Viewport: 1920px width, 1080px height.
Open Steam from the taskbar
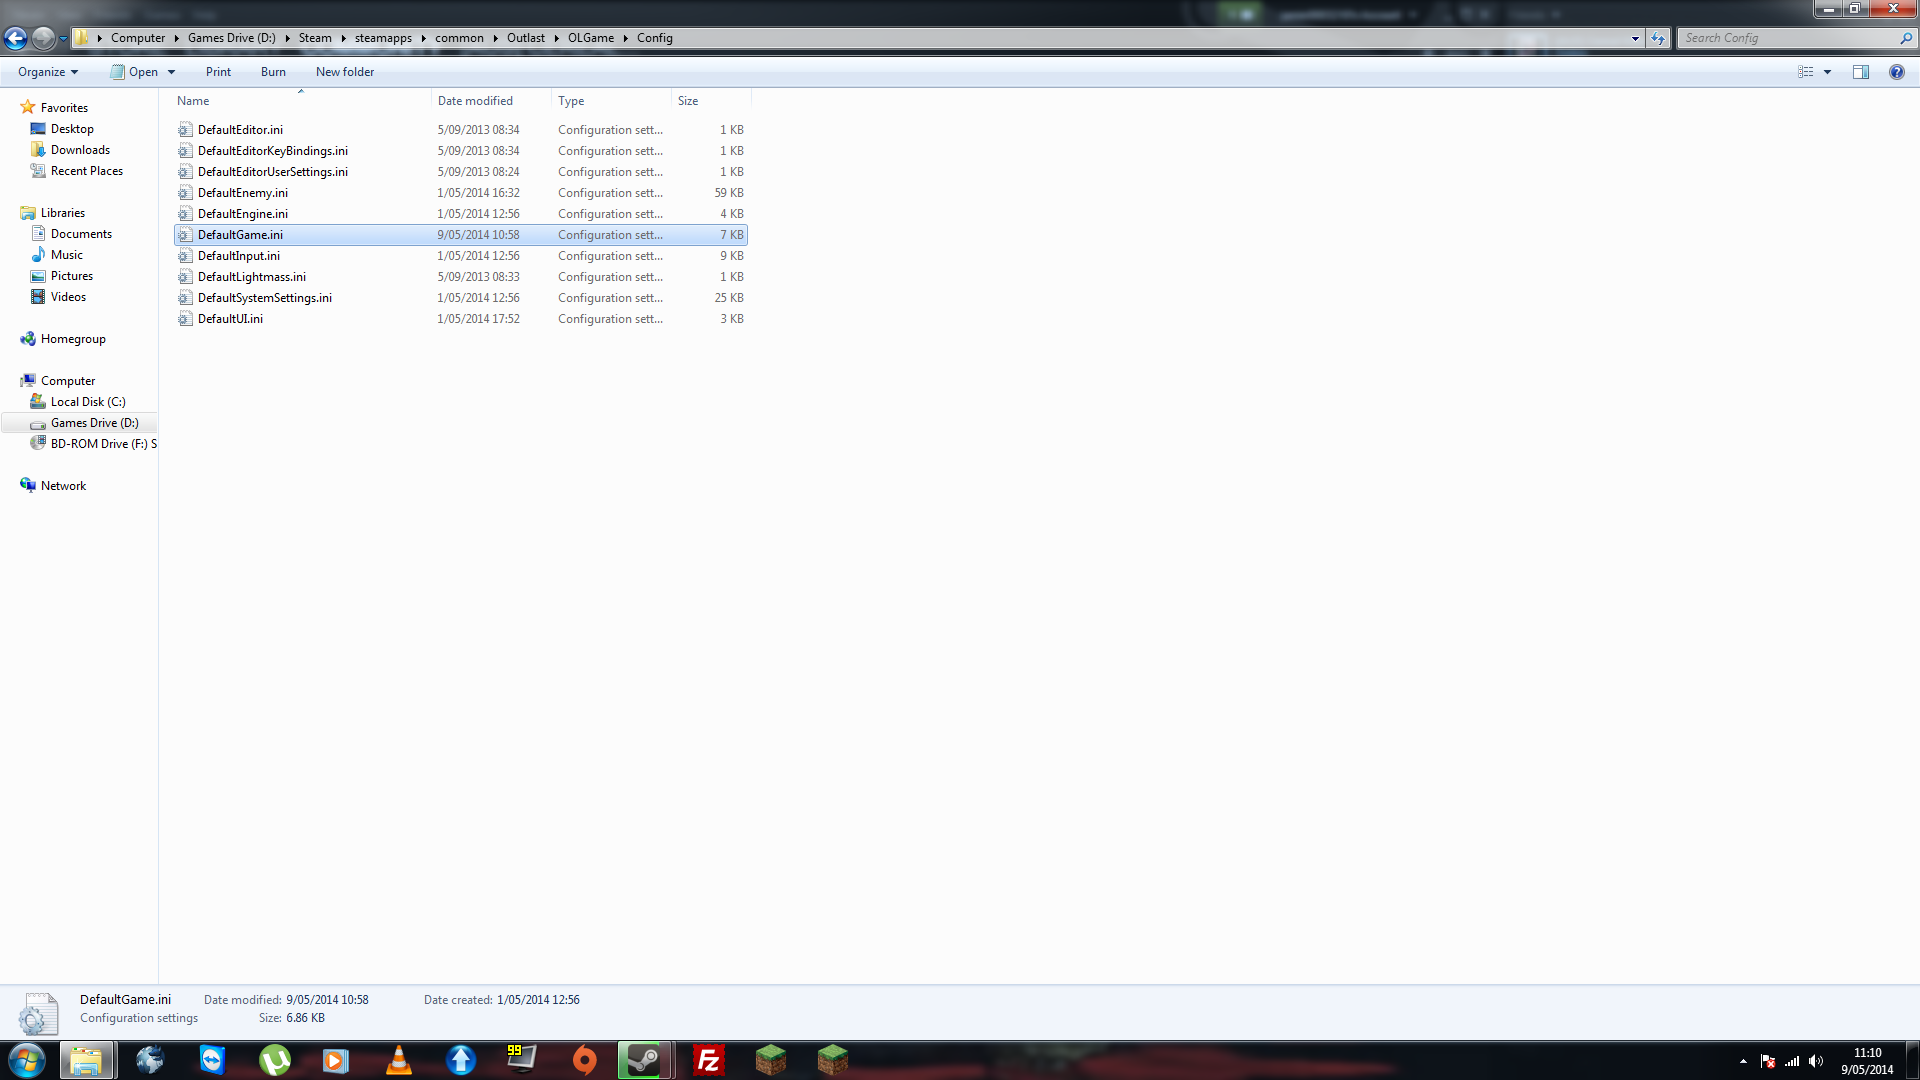[643, 1060]
